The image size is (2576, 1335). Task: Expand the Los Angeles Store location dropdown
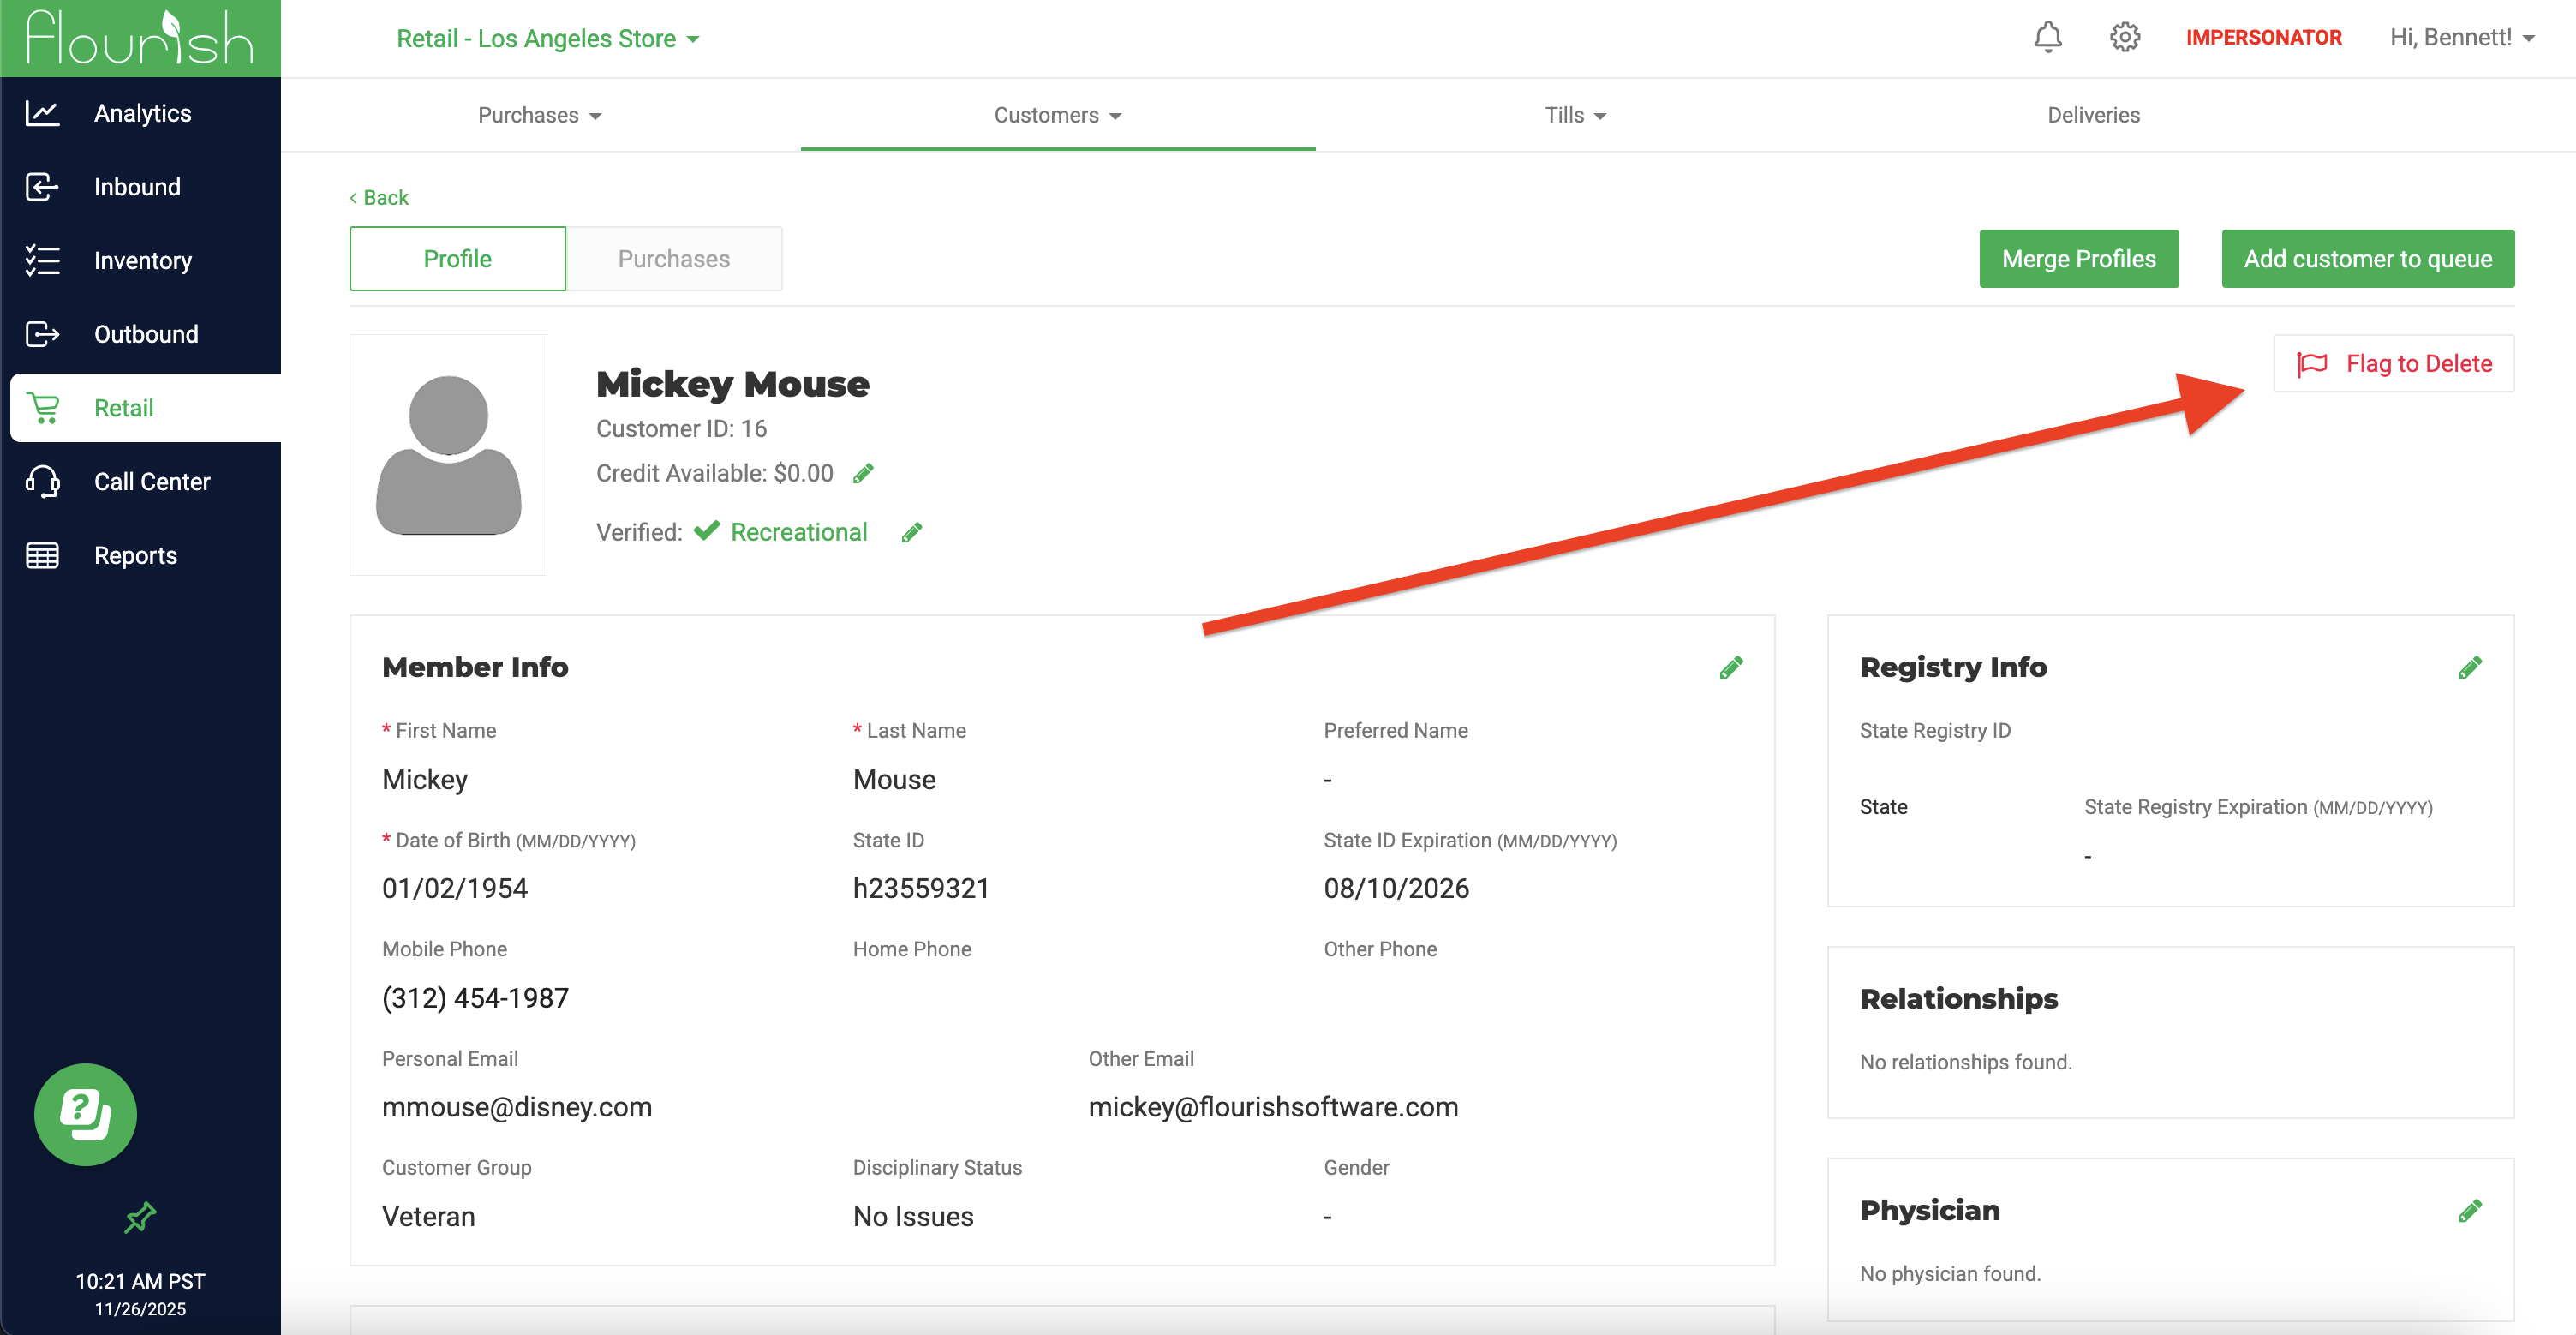point(547,38)
